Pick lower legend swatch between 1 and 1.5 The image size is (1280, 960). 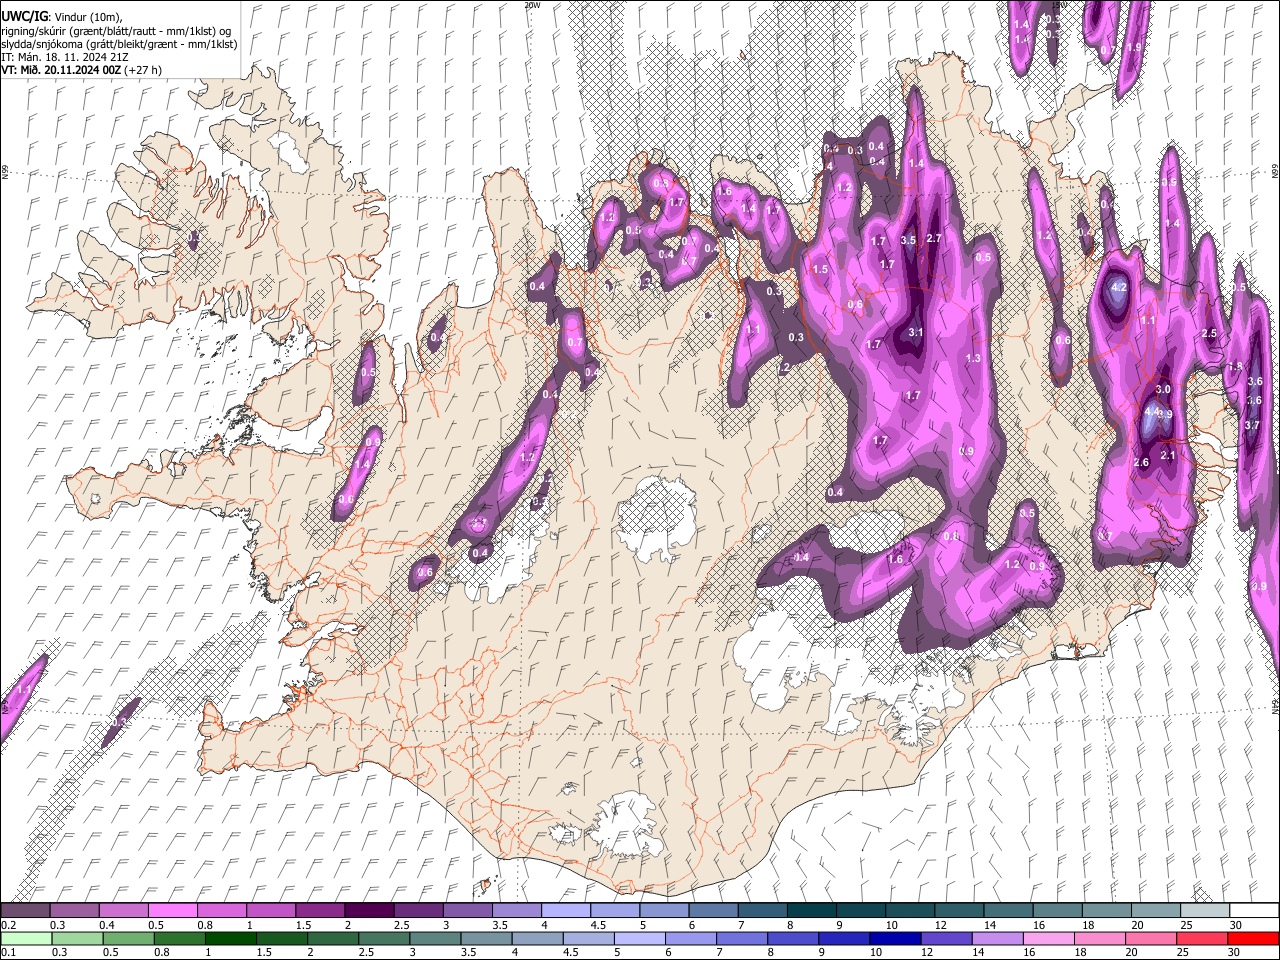click(231, 938)
